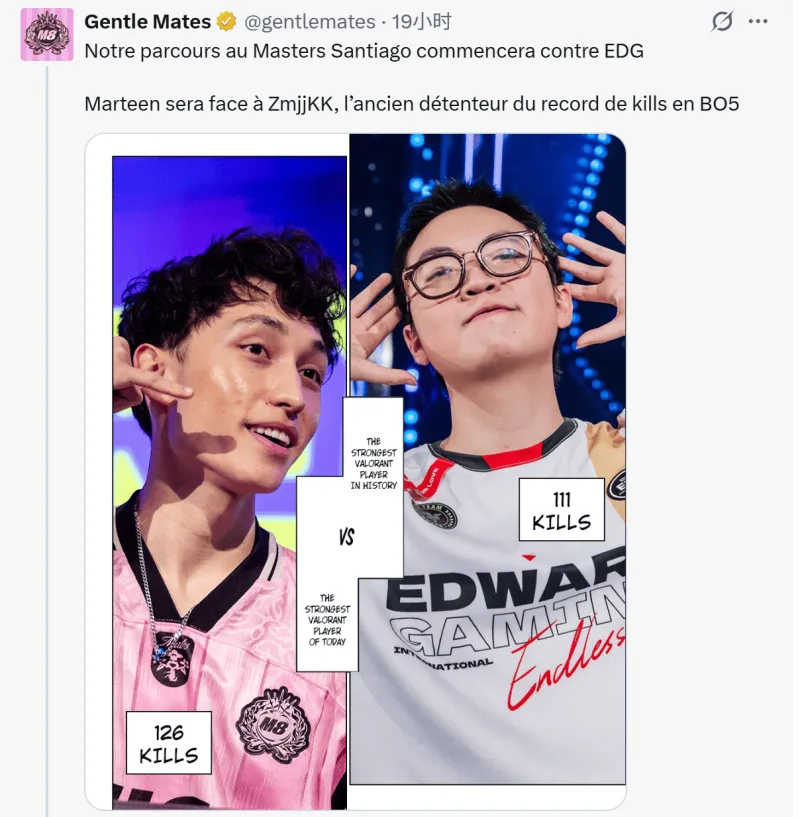Click the M8 crest on pink jersey

point(273,724)
